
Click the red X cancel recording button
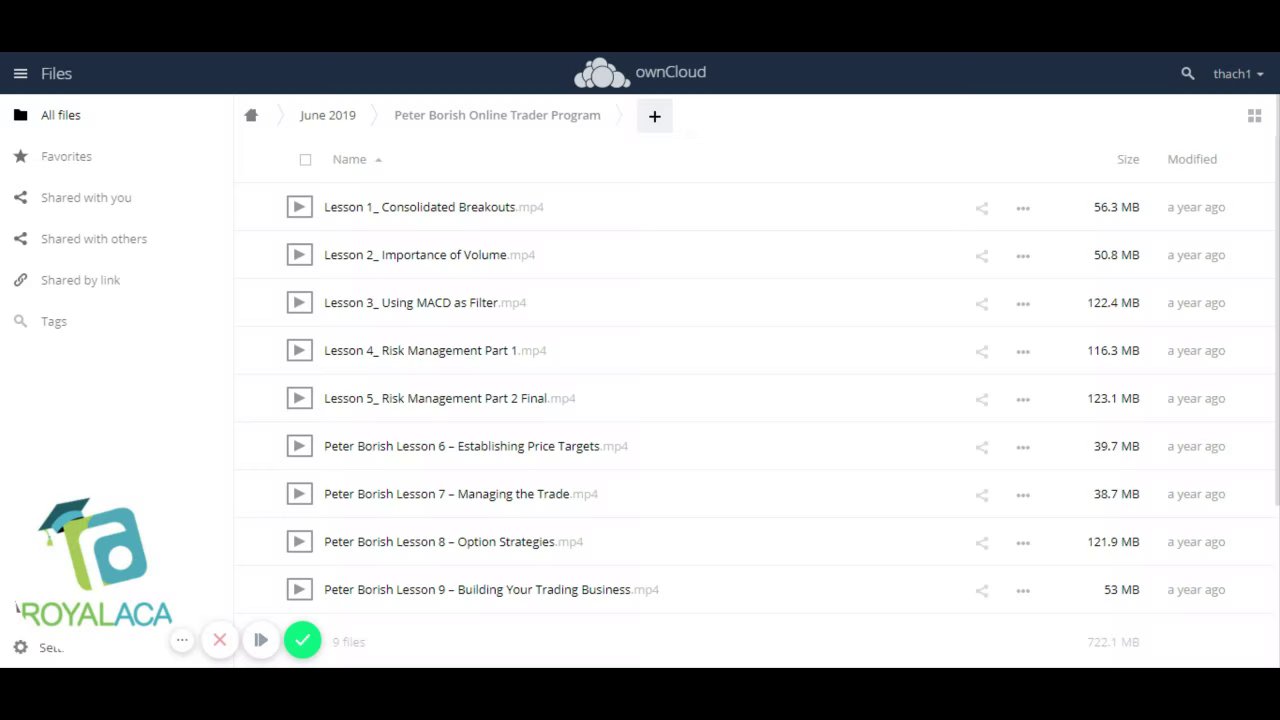click(x=220, y=640)
